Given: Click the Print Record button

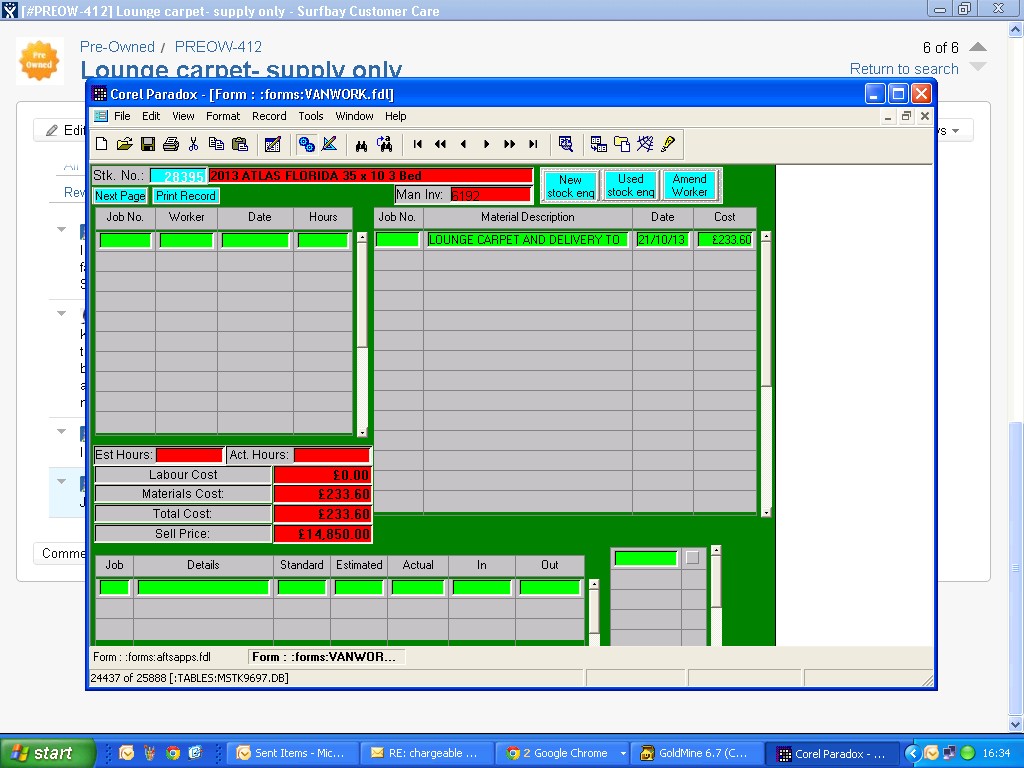Looking at the screenshot, I should click(185, 196).
